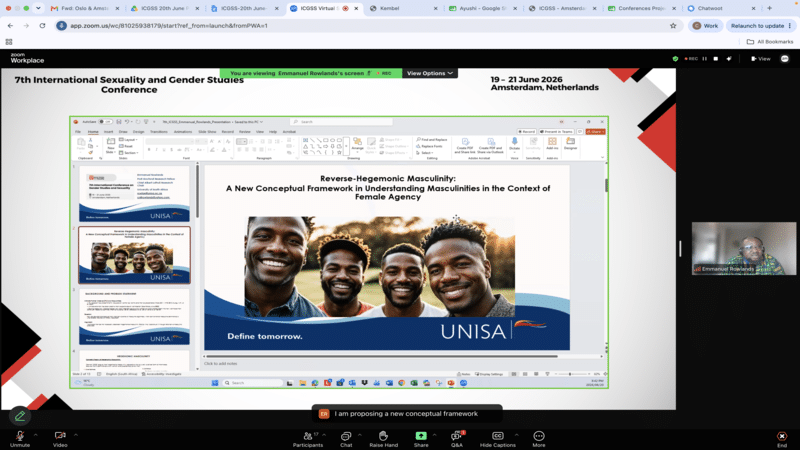Switch to the Conferences Project tab

point(642,8)
